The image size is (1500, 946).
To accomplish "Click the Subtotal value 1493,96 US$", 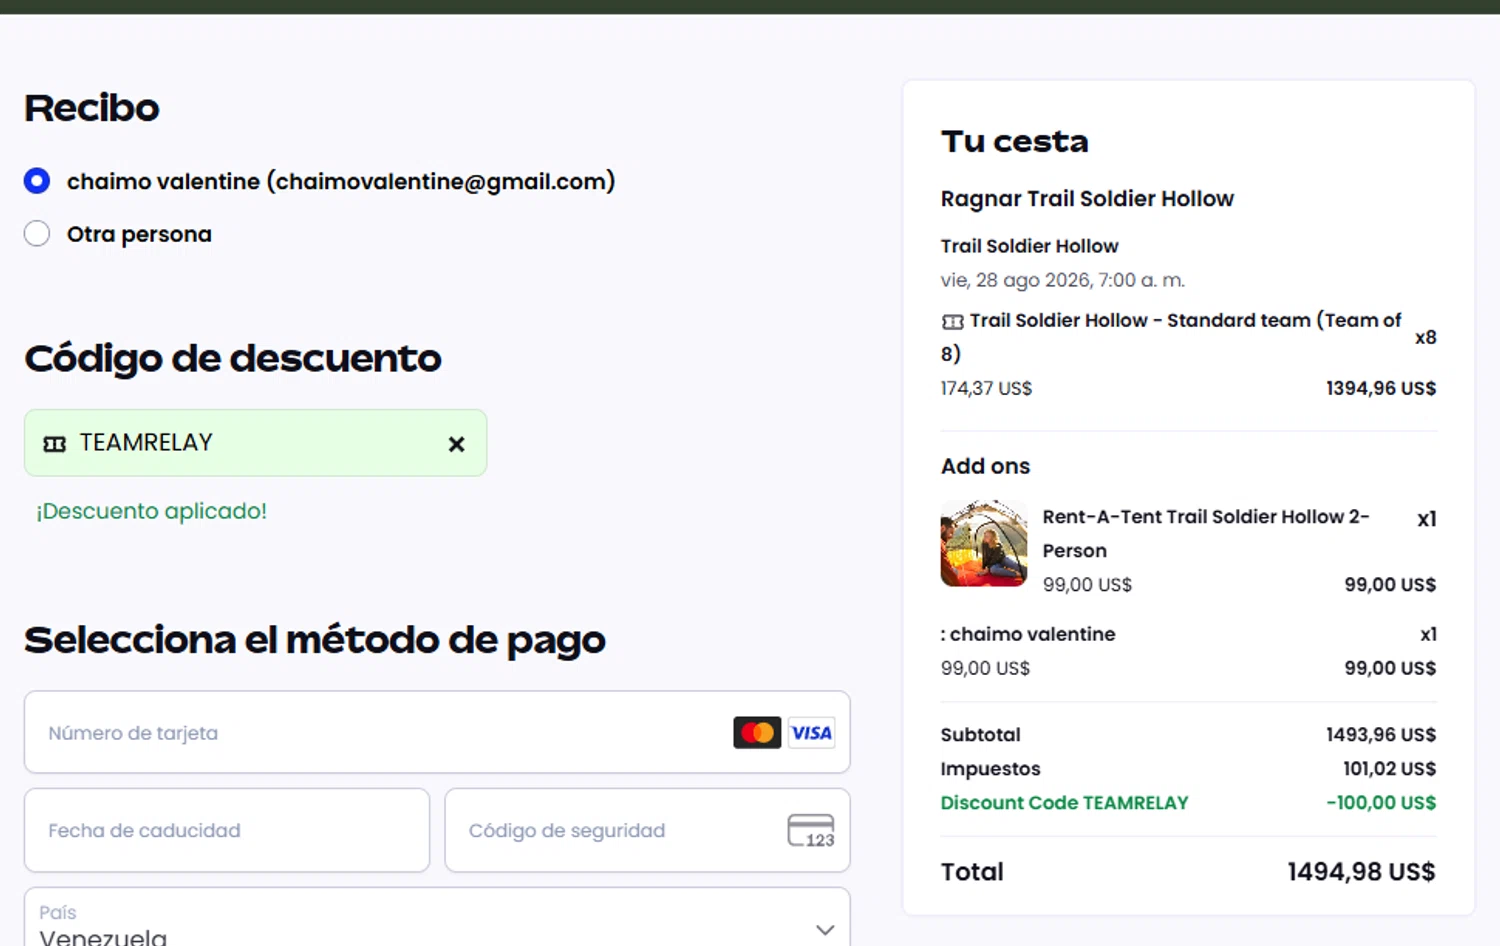I will tap(1381, 735).
